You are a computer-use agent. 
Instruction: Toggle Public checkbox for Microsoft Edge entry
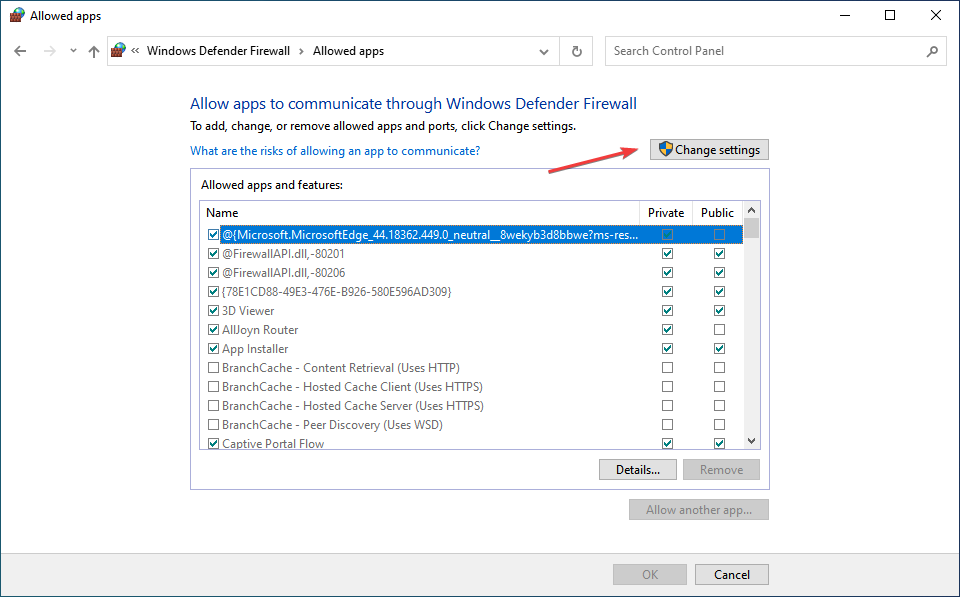coord(719,235)
